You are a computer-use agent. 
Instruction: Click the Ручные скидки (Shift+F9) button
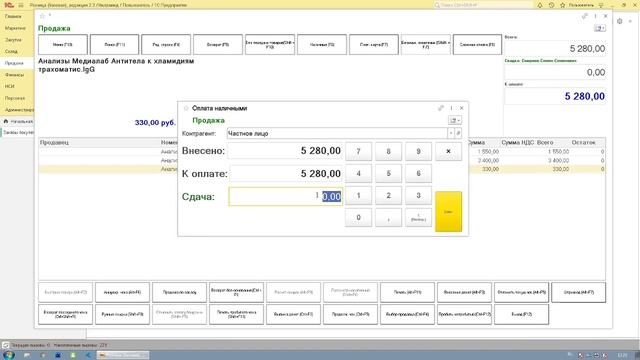pos(122,314)
